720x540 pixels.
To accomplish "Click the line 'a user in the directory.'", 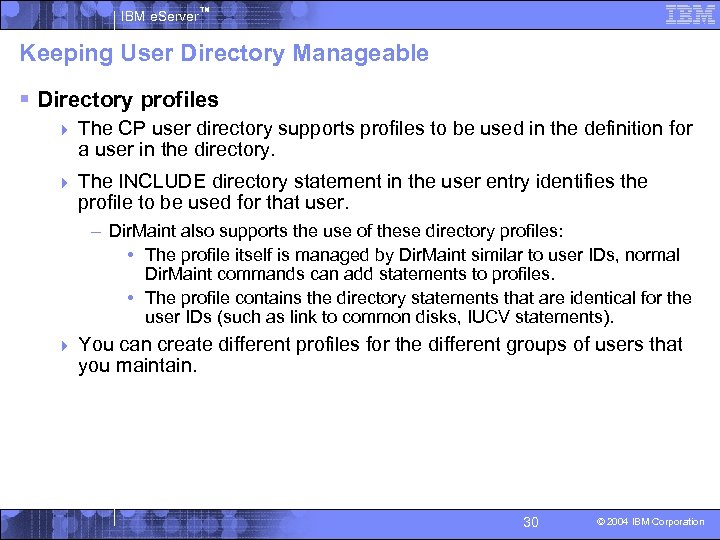I will tap(176, 150).
